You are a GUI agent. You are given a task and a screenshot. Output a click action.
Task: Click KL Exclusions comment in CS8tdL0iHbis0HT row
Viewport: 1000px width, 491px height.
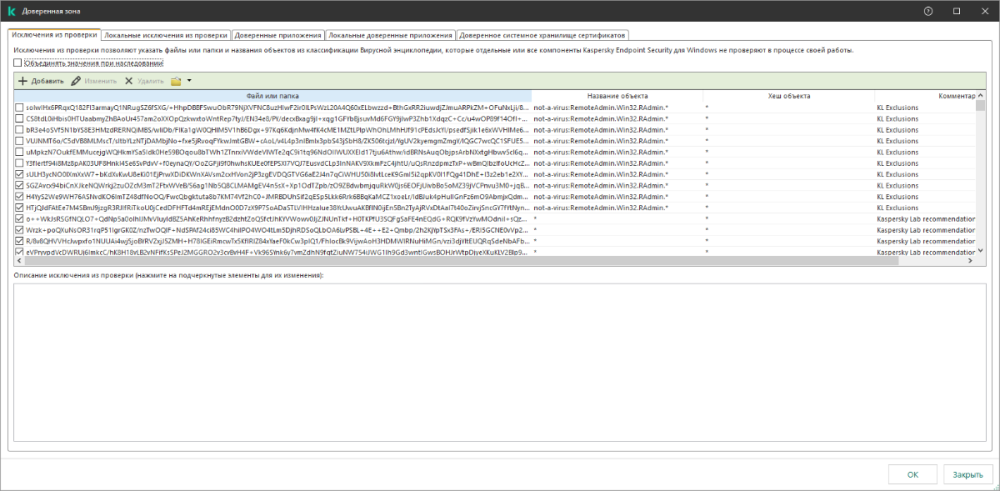point(897,119)
